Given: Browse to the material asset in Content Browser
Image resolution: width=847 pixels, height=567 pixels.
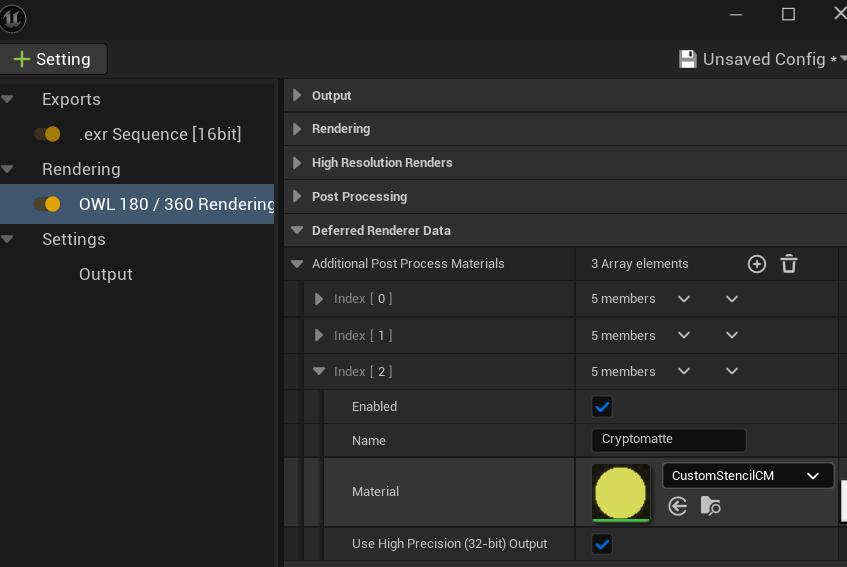Looking at the screenshot, I should [x=710, y=506].
